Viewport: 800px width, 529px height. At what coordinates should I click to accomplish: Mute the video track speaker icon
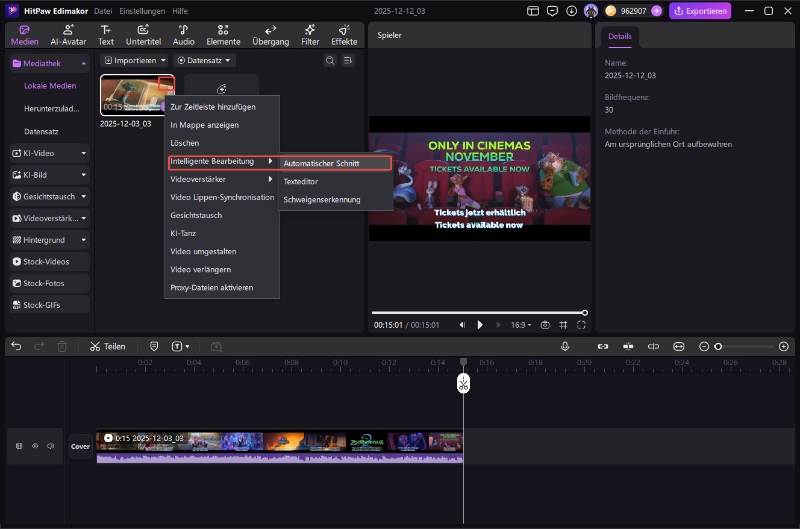[51, 446]
